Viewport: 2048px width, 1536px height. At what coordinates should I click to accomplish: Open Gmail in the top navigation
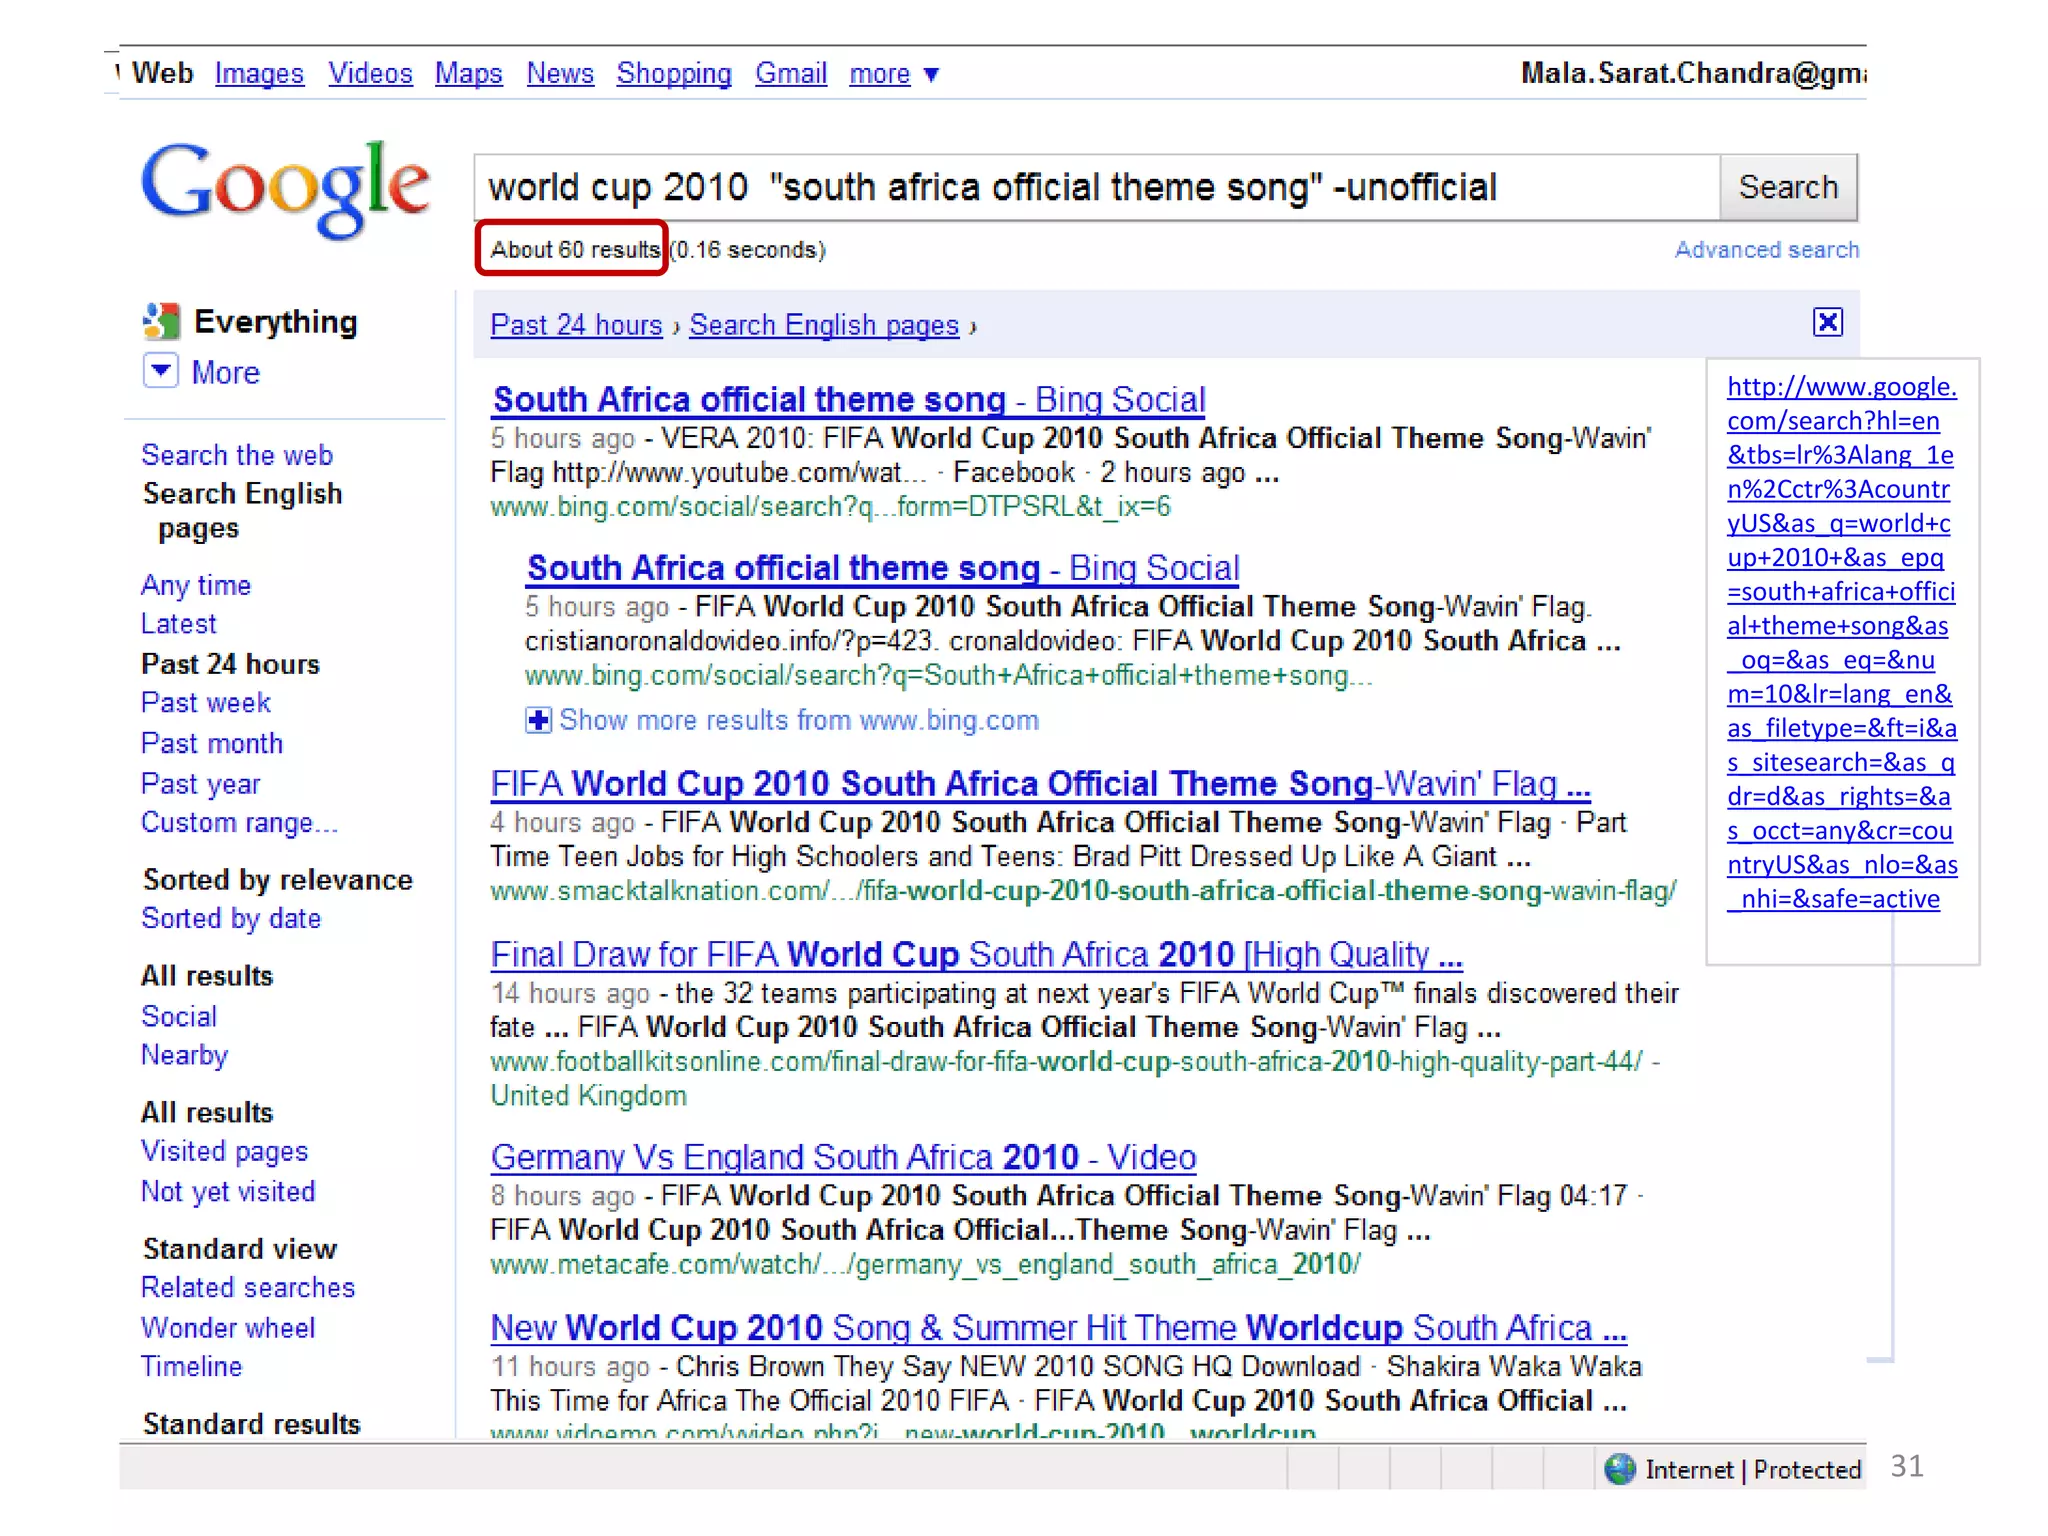tap(791, 74)
